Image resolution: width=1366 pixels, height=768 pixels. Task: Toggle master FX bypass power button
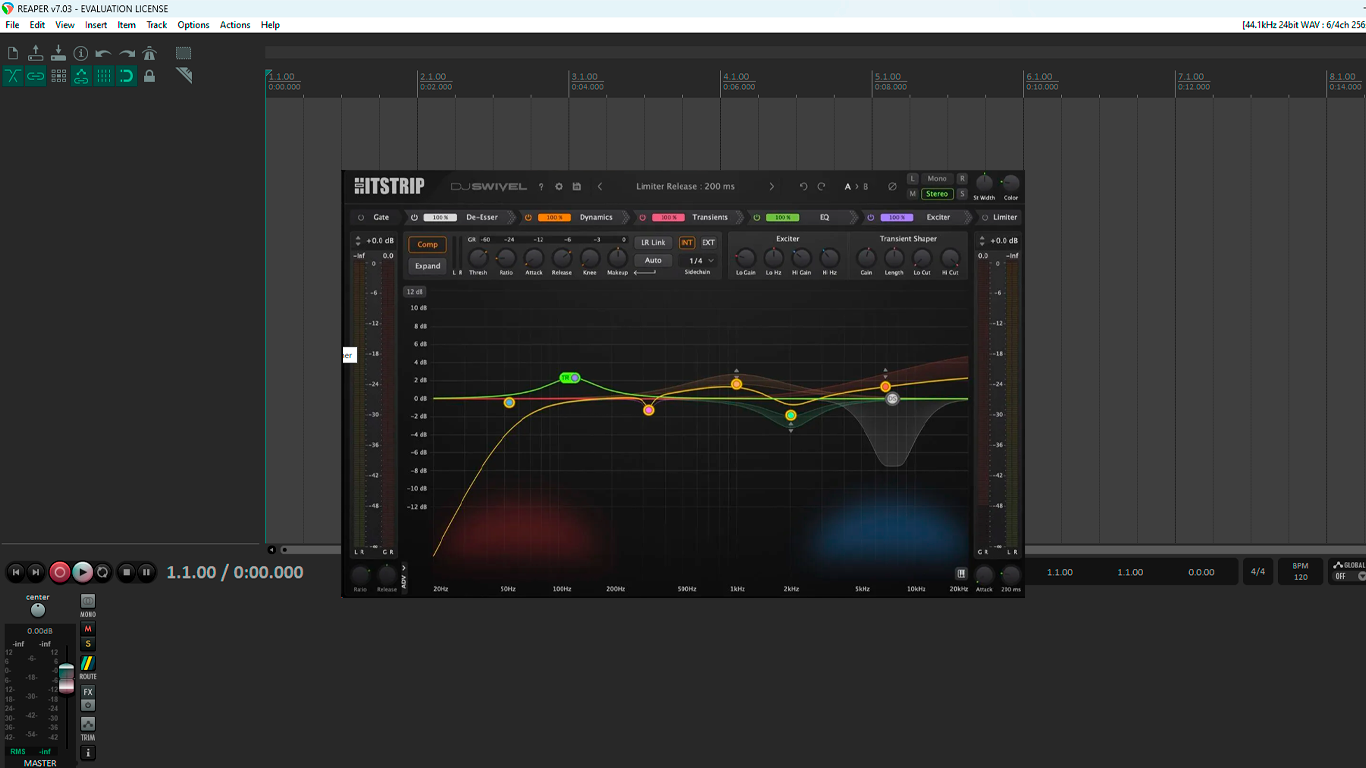[x=88, y=705]
